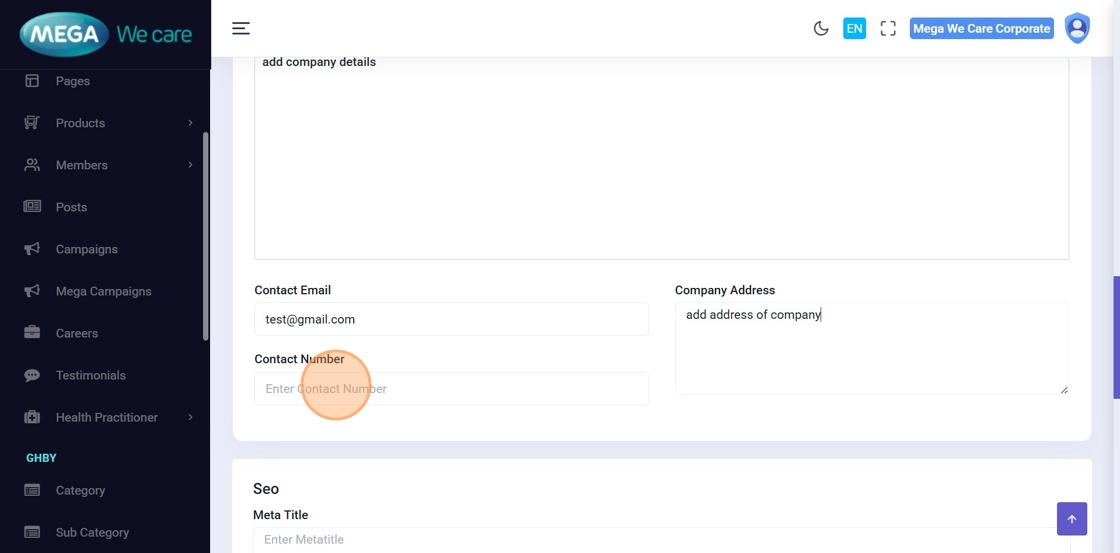Expand the Products submenu chevron
The height and width of the screenshot is (553, 1120).
(x=190, y=123)
